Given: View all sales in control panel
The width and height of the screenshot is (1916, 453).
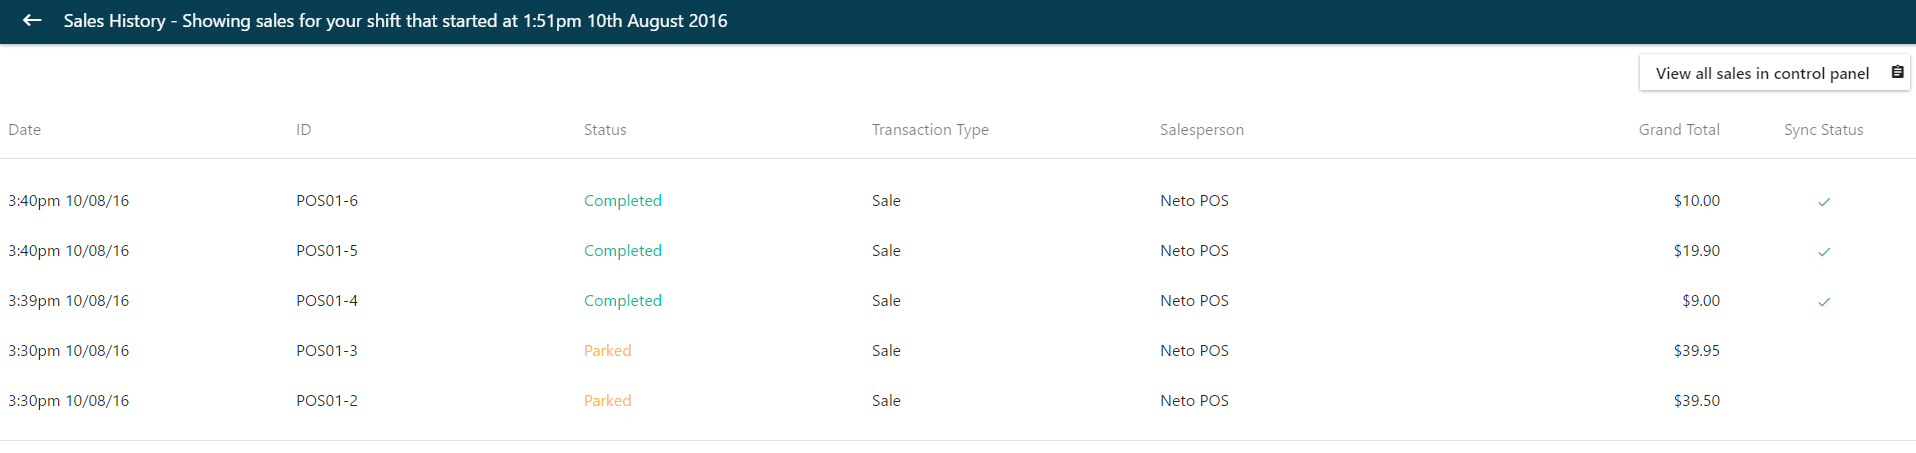Looking at the screenshot, I should pos(1774,73).
